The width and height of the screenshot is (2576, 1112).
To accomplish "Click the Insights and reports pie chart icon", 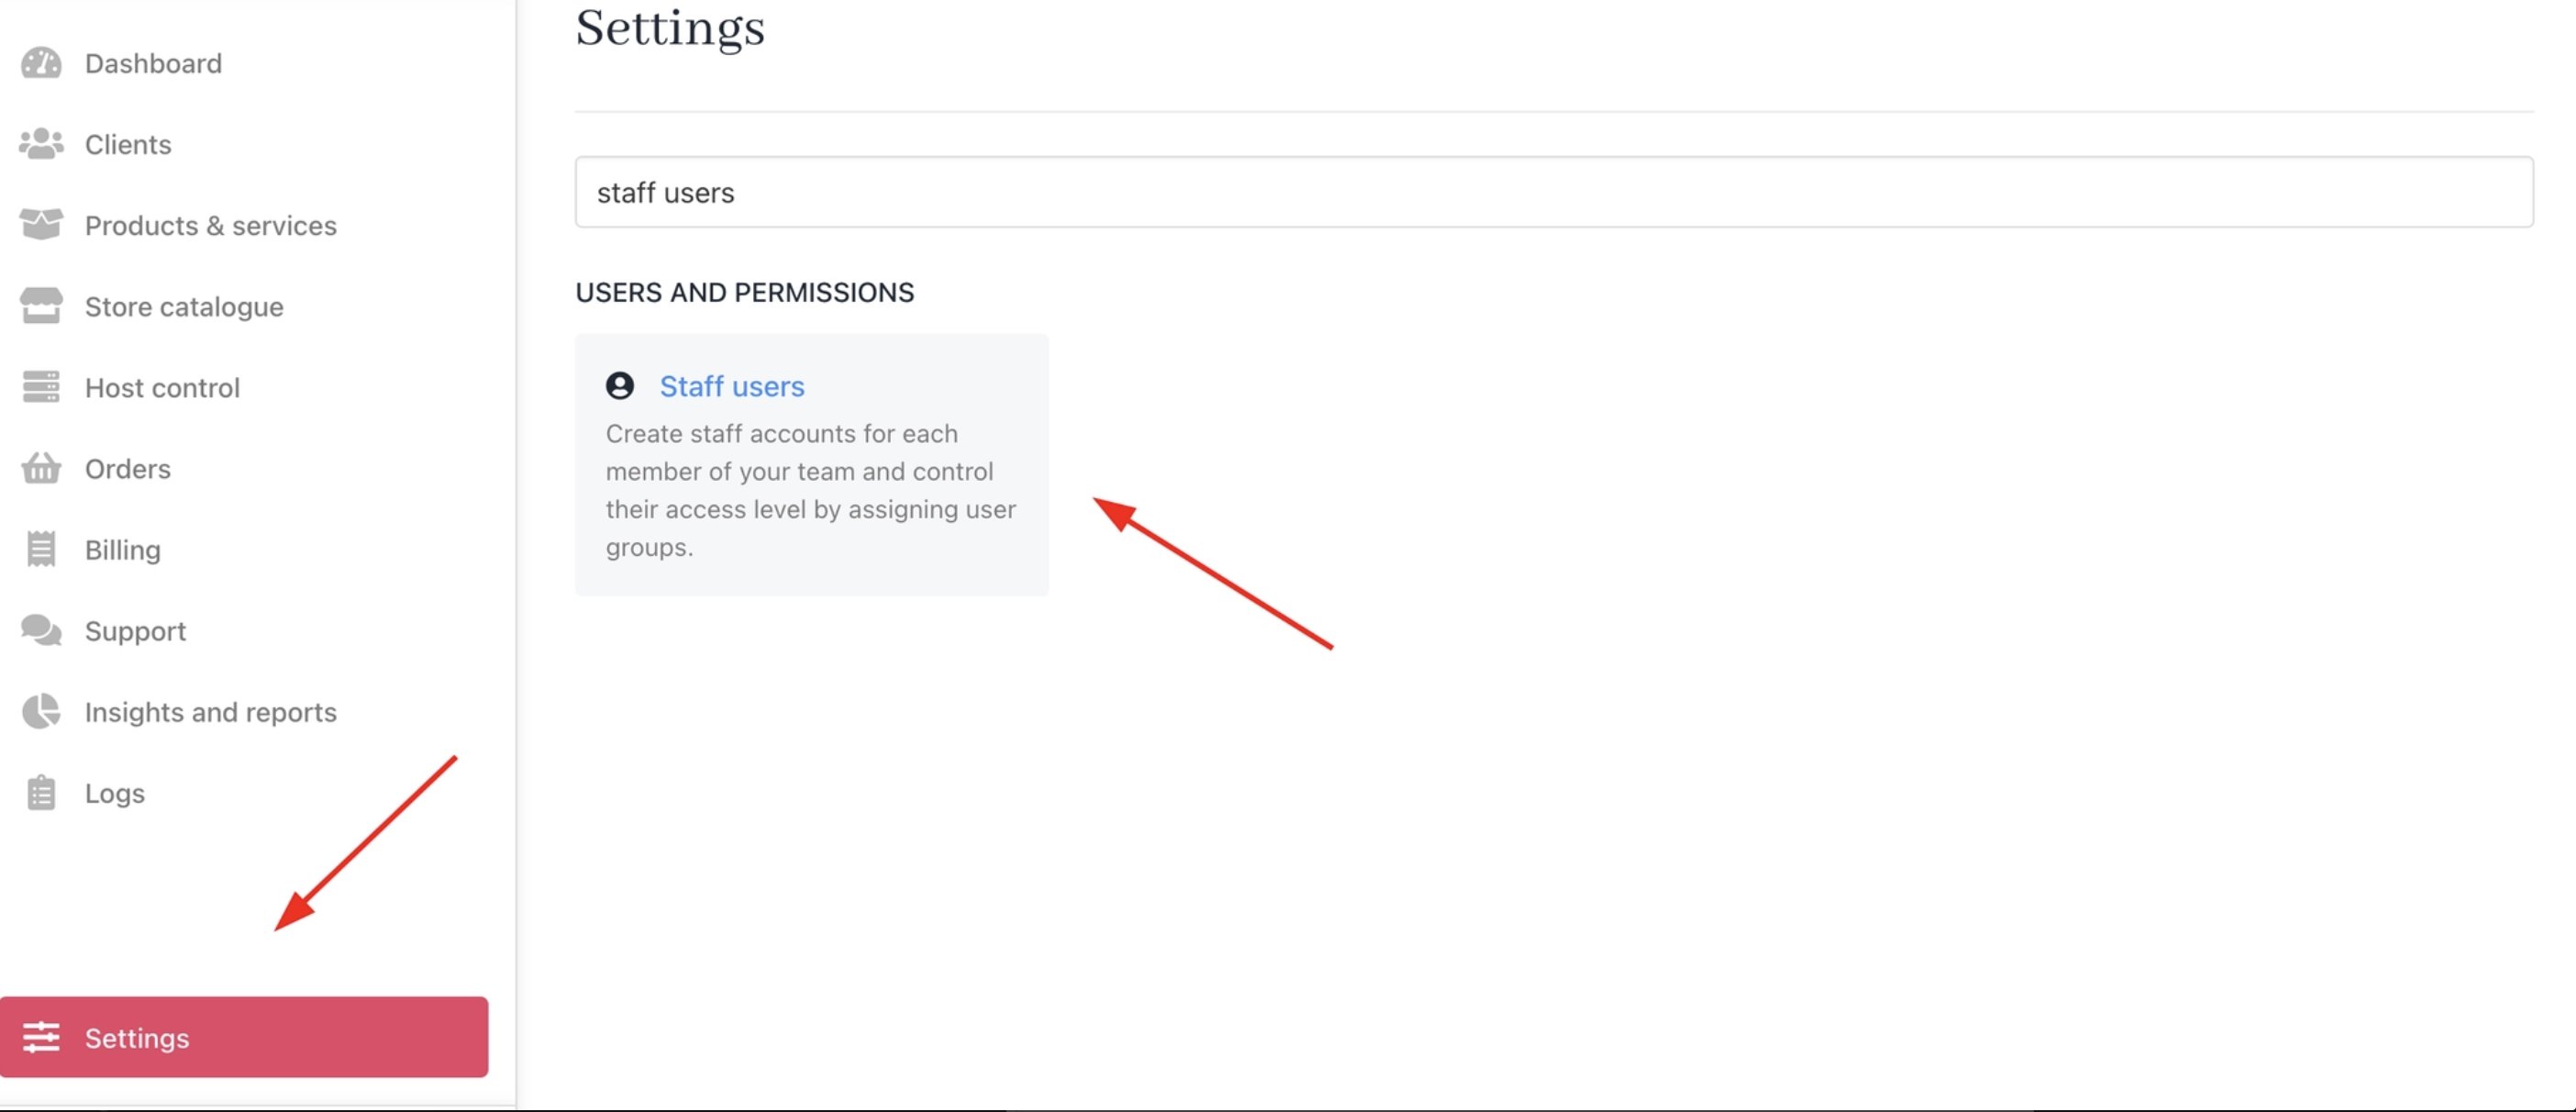I will pos(41,711).
